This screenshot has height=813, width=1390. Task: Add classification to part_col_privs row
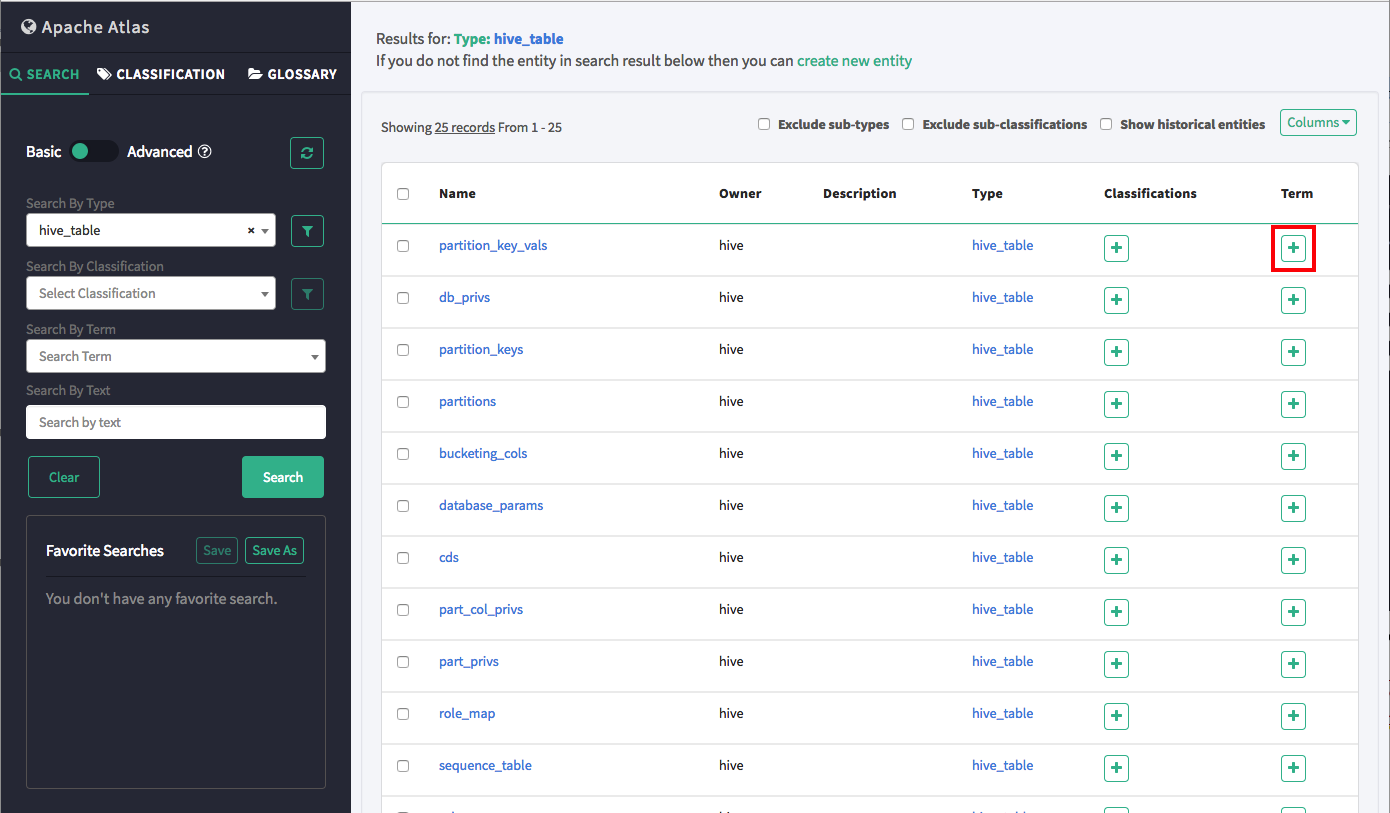(x=1116, y=612)
